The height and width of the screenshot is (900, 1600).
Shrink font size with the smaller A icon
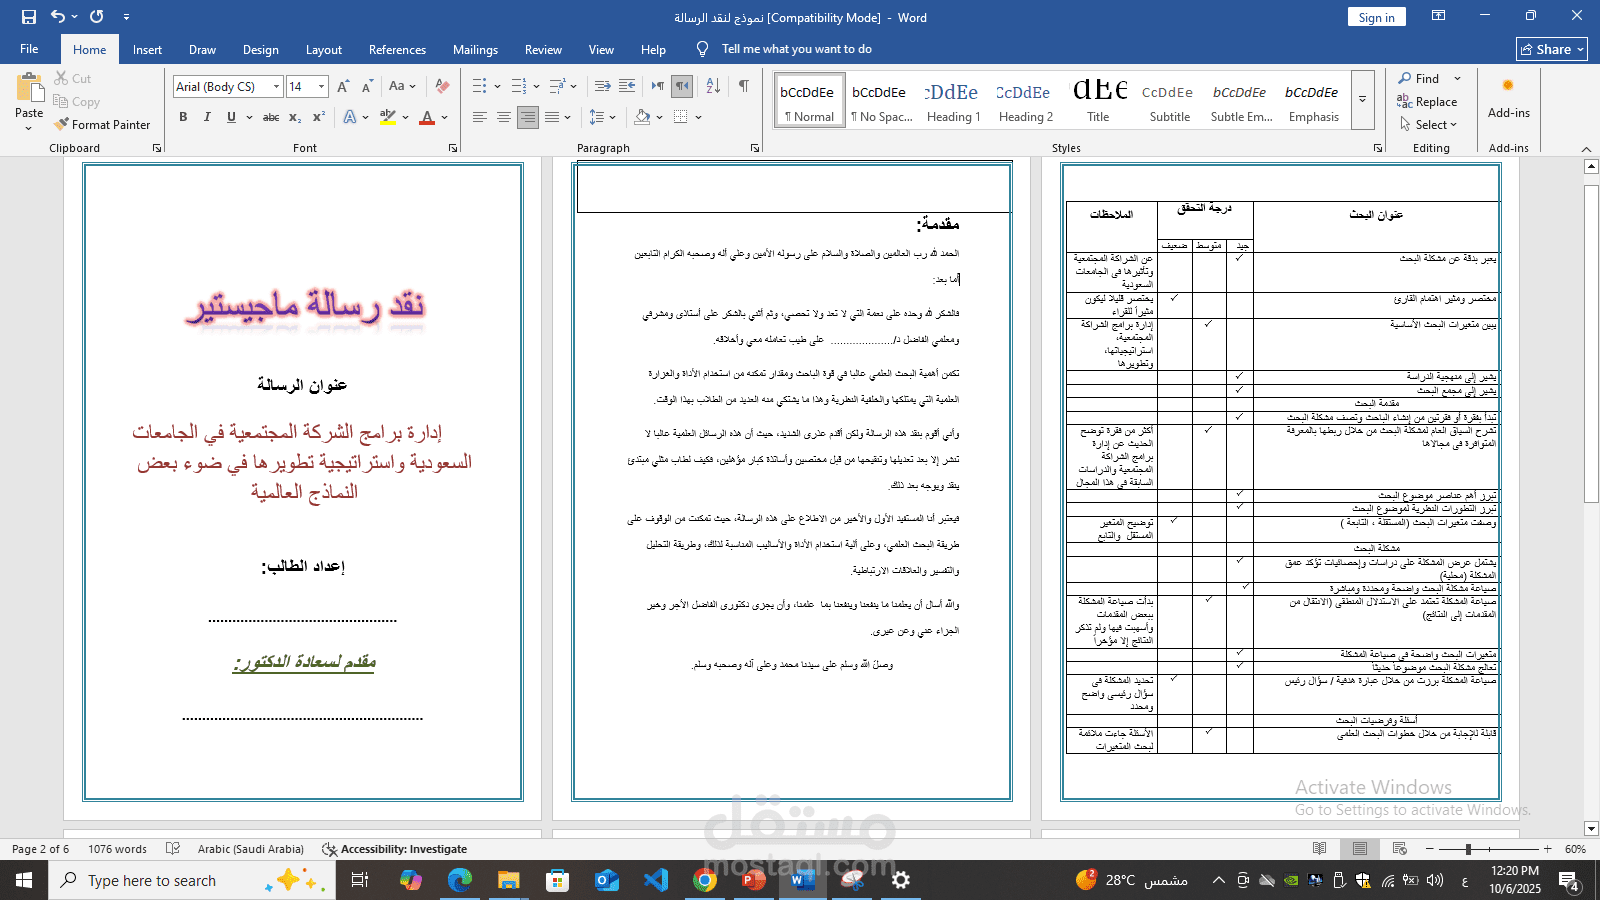click(x=367, y=87)
